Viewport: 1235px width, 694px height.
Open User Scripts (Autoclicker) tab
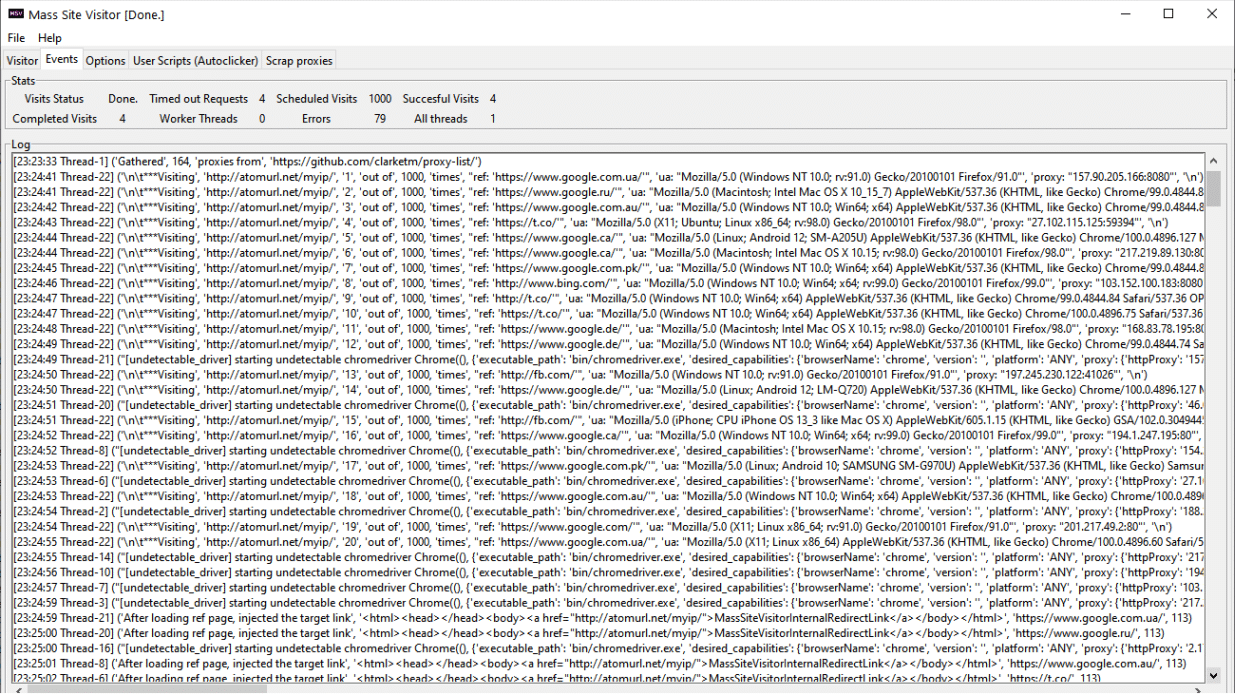pos(195,61)
